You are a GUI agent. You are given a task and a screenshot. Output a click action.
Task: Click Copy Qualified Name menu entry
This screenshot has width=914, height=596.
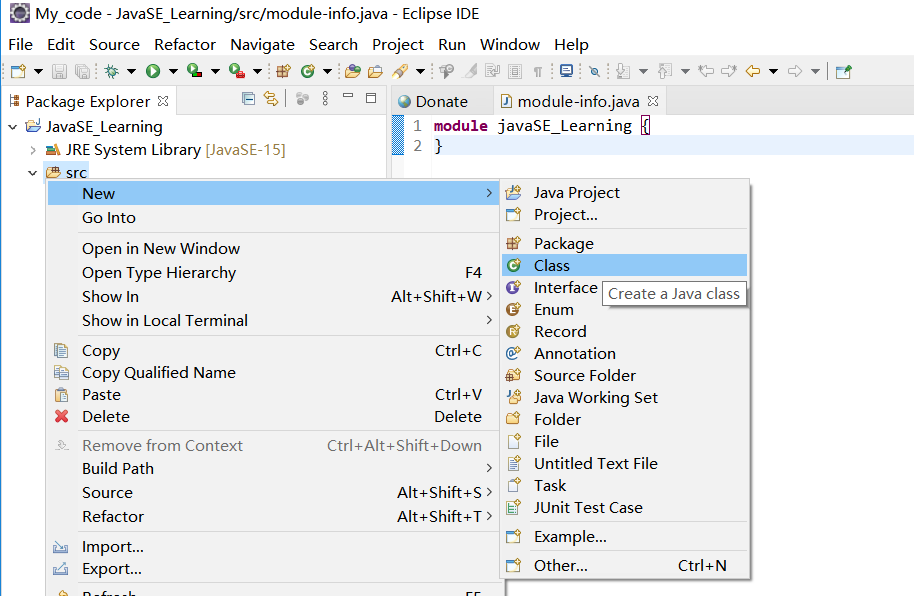click(x=273, y=373)
